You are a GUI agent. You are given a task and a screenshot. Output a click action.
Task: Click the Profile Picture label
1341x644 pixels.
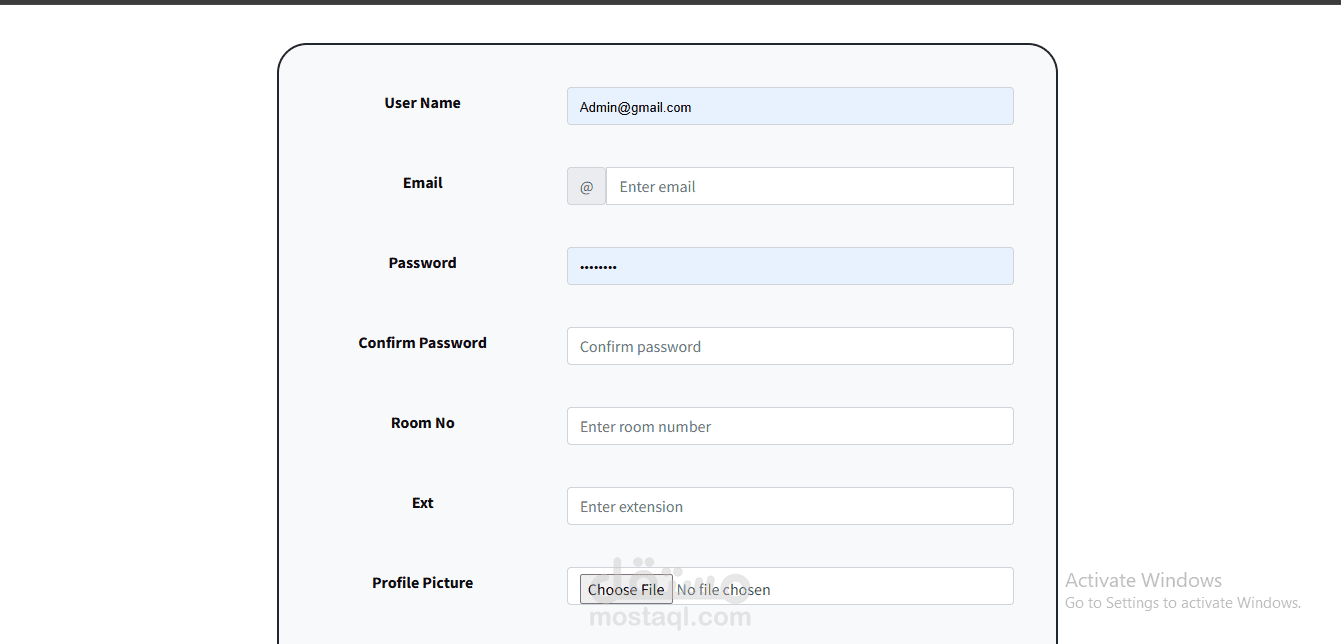(422, 583)
